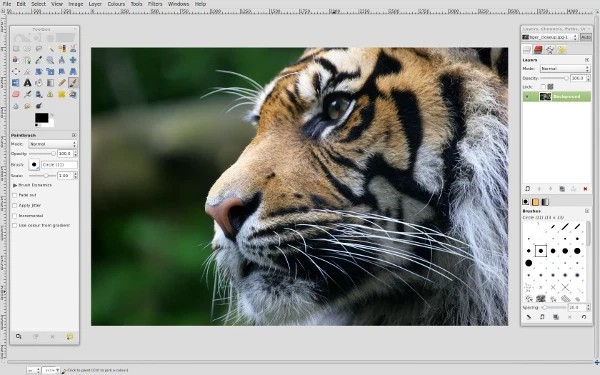
Task: Enable the Incremental checkbox
Action: pyautogui.click(x=15, y=216)
